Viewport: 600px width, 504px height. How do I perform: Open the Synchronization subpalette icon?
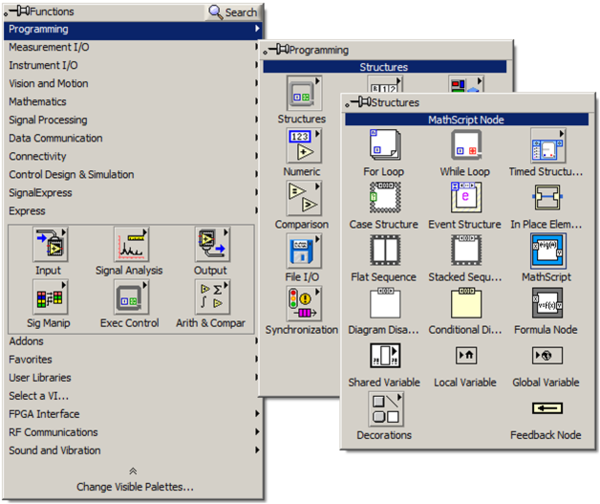(x=304, y=304)
